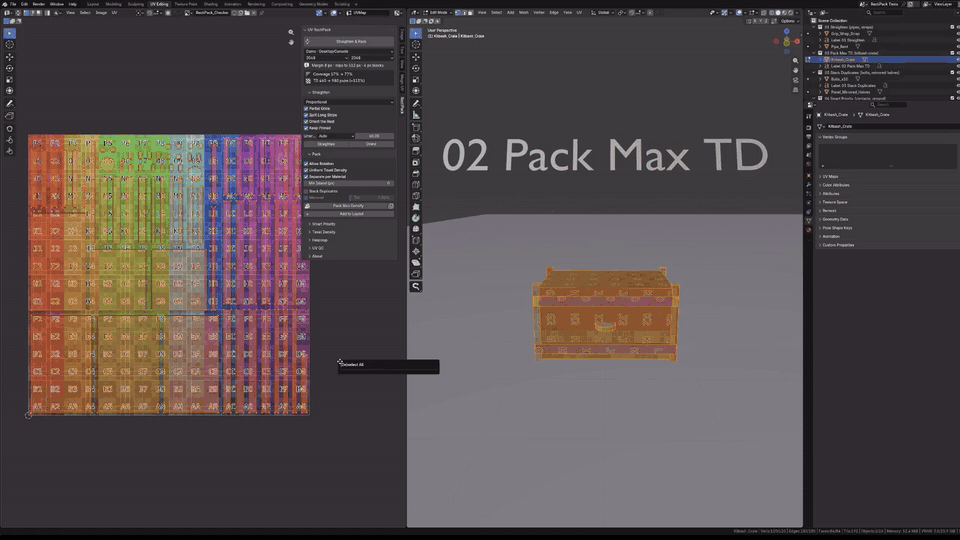This screenshot has height=540, width=960.
Task: Click the viewport zoom magnifier icon
Action: tap(795, 61)
